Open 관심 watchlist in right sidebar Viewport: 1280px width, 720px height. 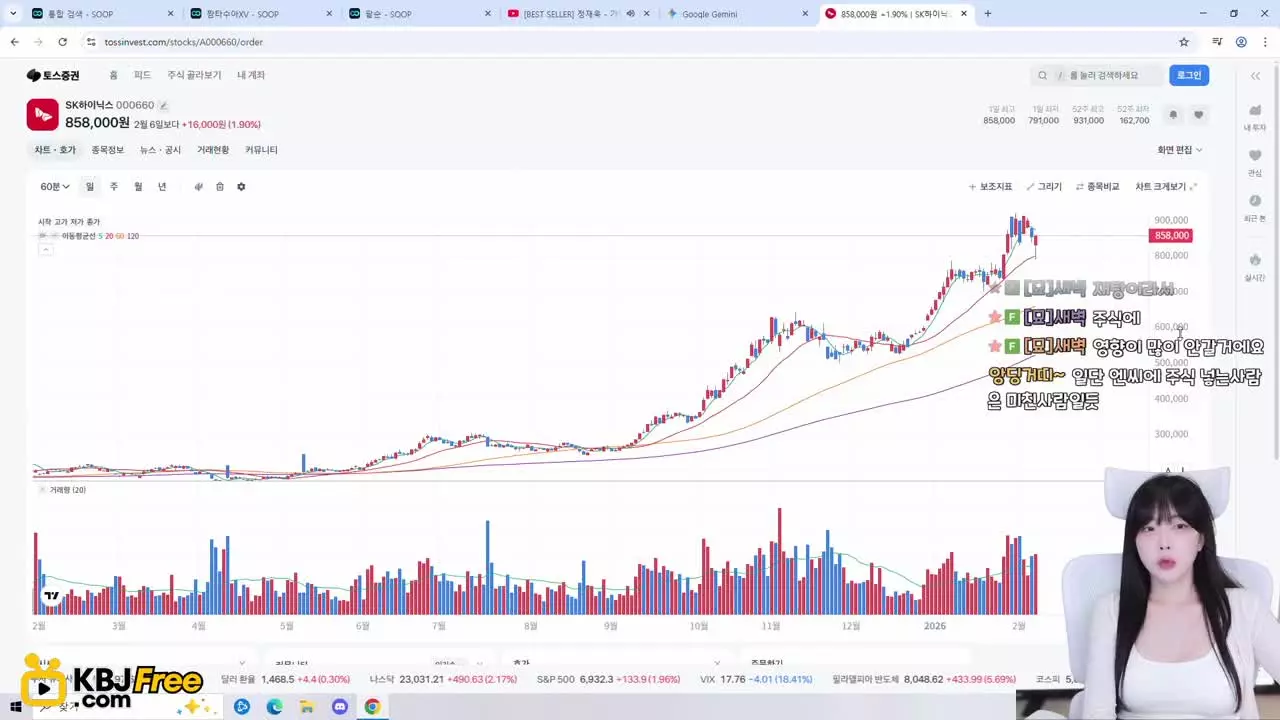tap(1255, 162)
